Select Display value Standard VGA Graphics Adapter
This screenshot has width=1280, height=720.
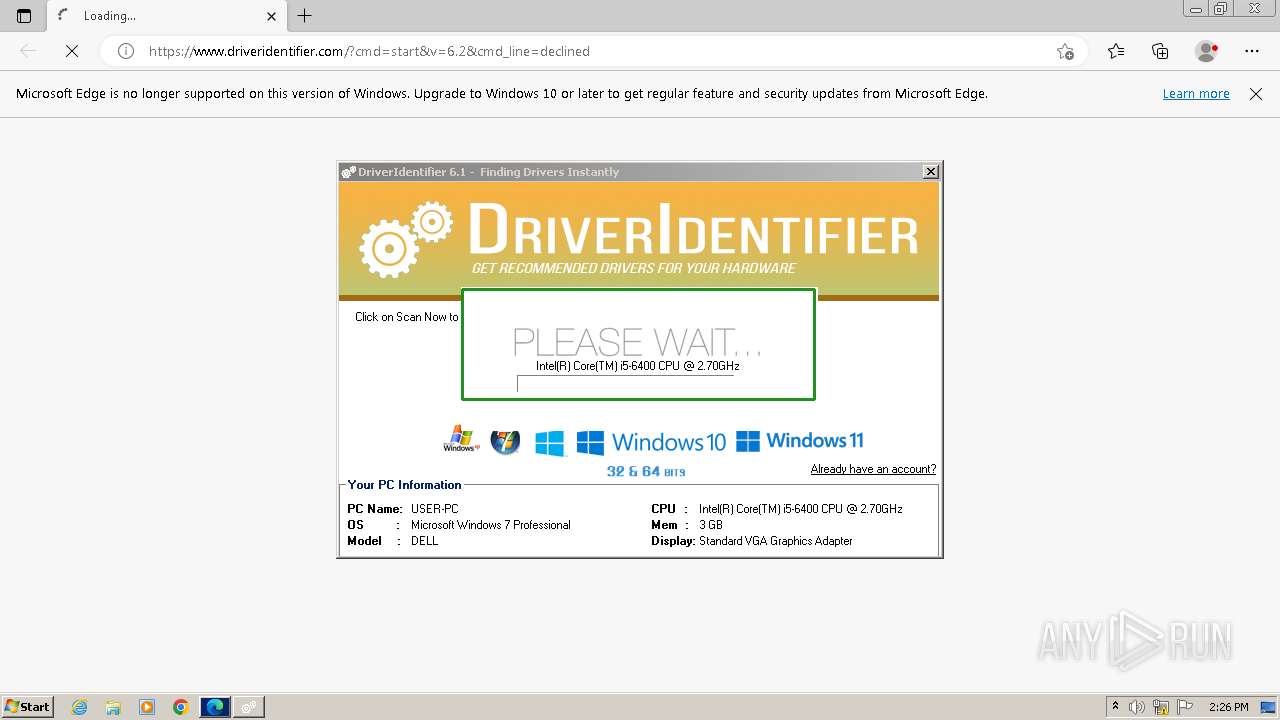[x=775, y=541]
